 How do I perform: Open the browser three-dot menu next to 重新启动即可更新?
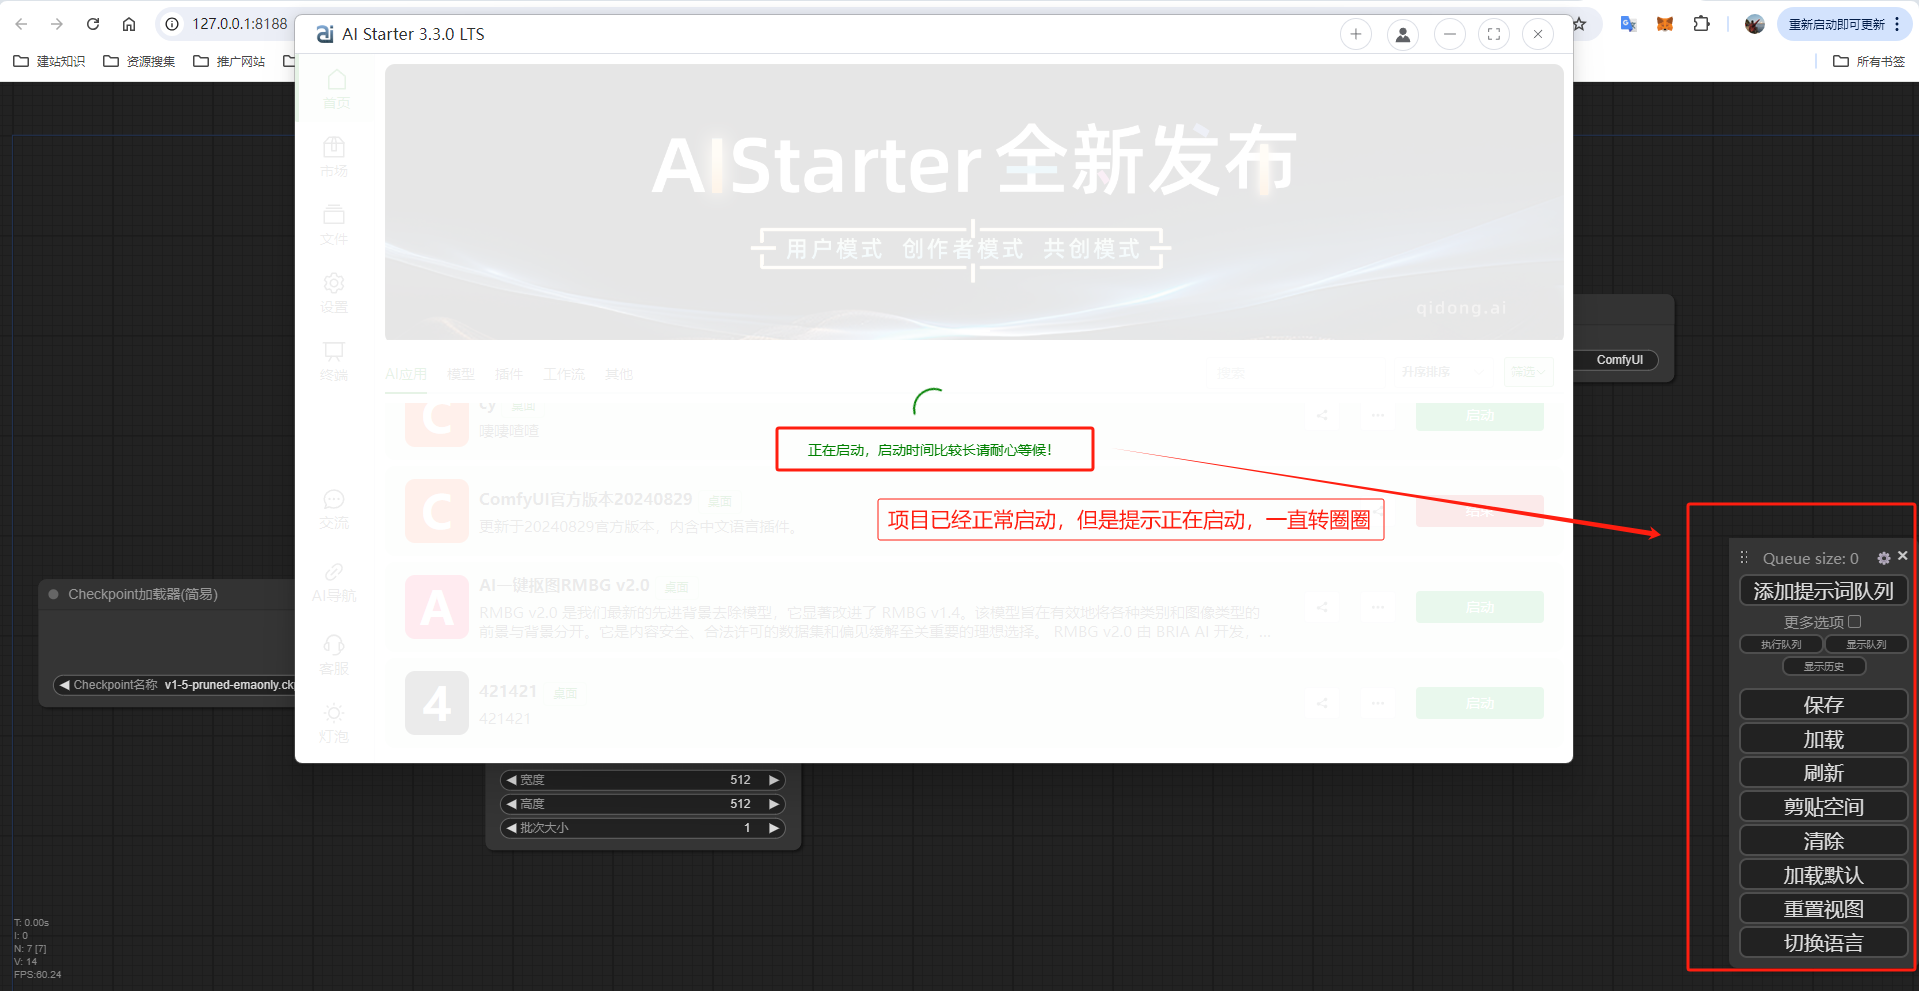pyautogui.click(x=1897, y=24)
